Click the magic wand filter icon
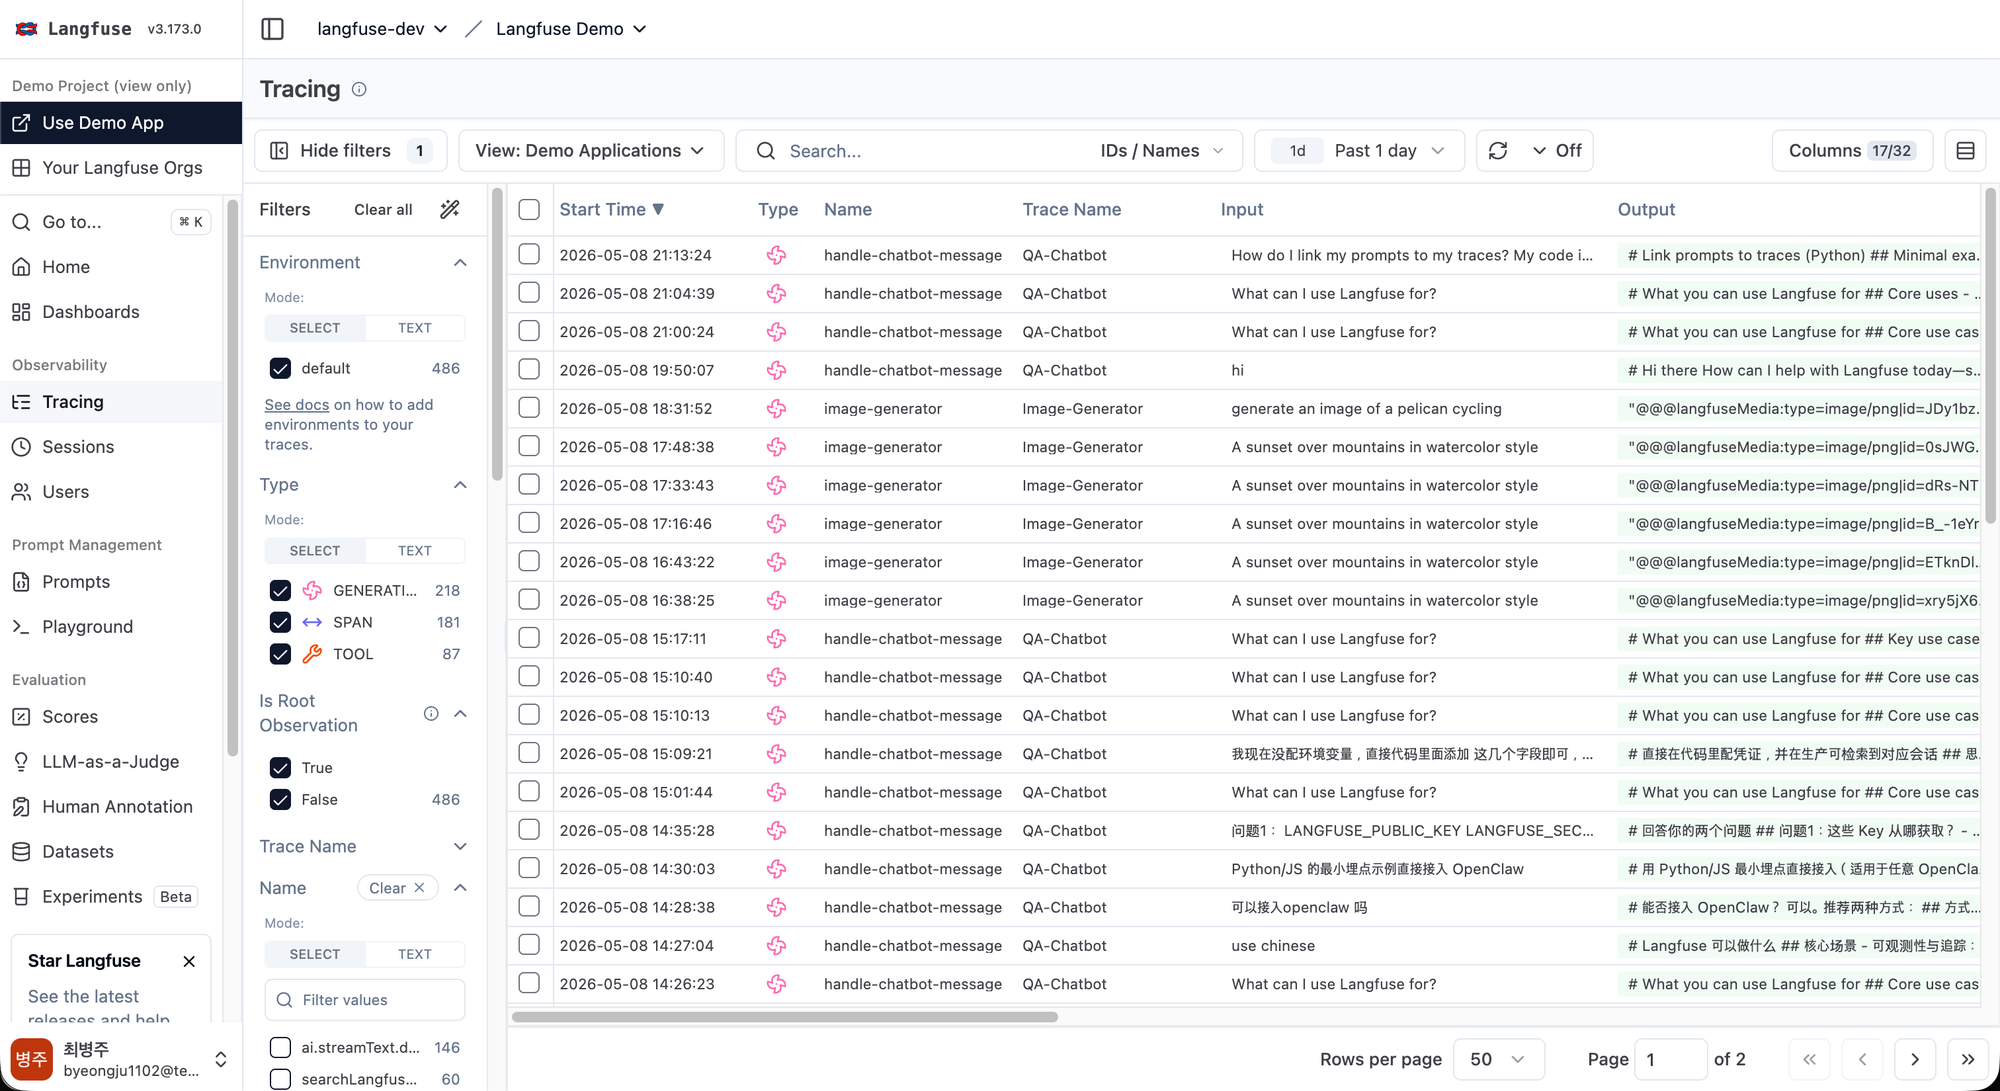The height and width of the screenshot is (1091, 2000). [x=450, y=209]
